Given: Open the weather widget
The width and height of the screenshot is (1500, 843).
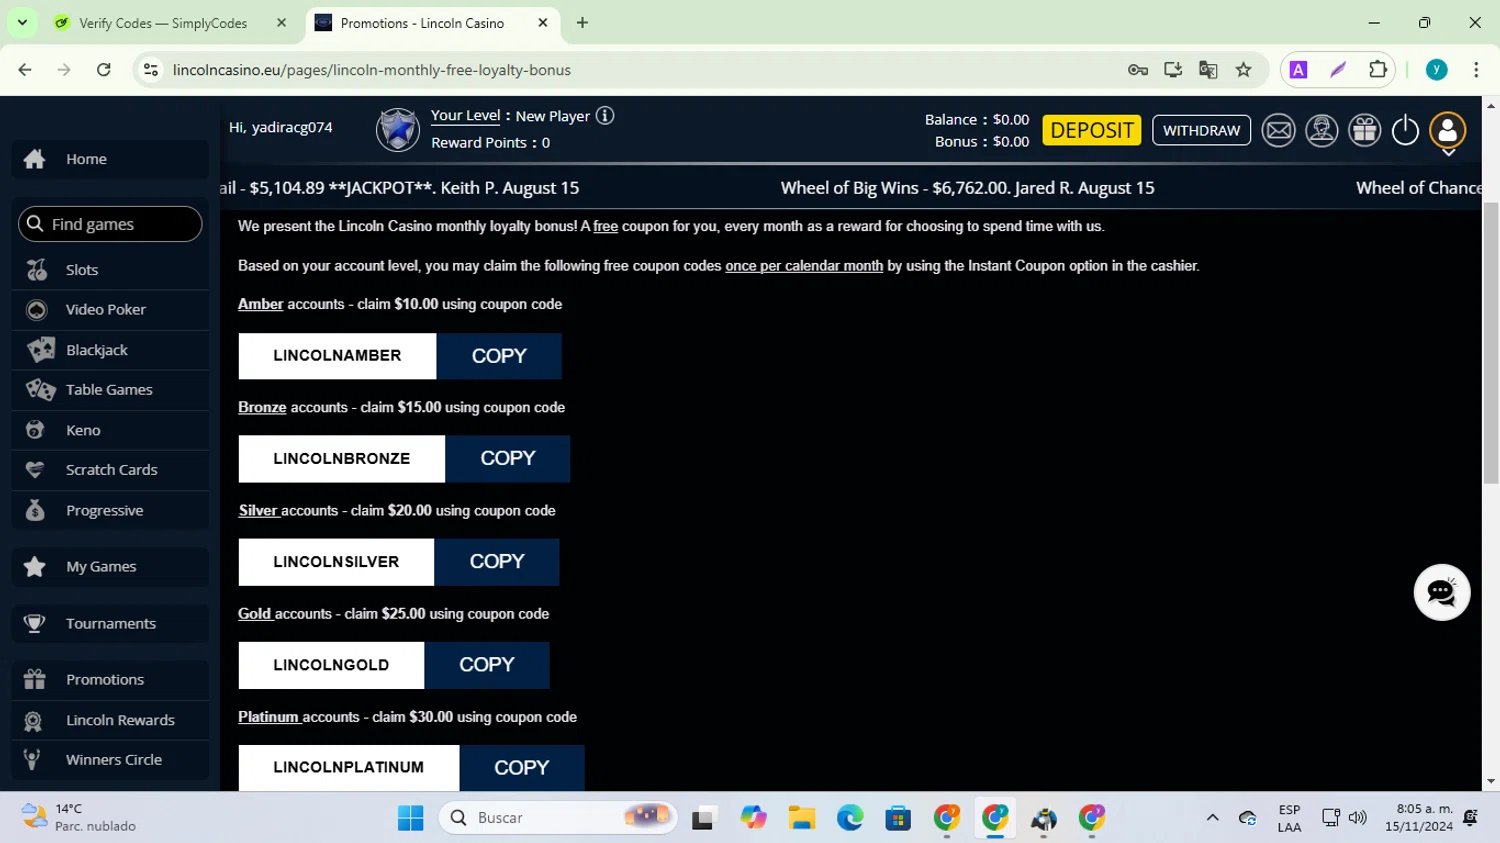Looking at the screenshot, I should [x=78, y=818].
